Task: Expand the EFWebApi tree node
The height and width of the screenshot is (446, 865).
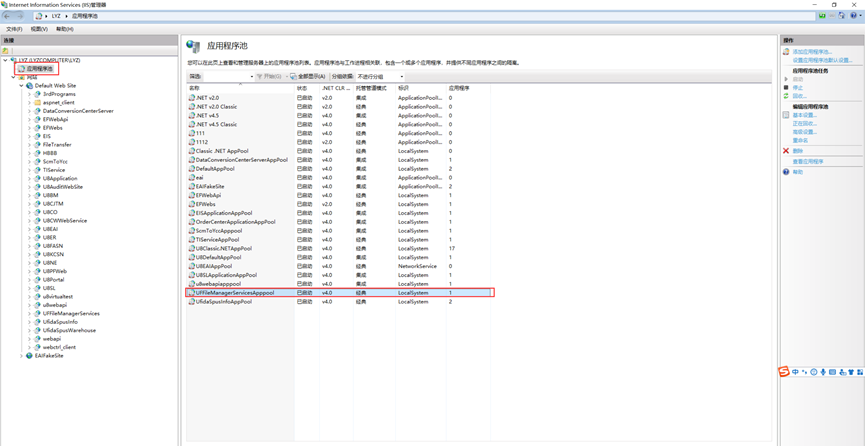Action: (29, 119)
